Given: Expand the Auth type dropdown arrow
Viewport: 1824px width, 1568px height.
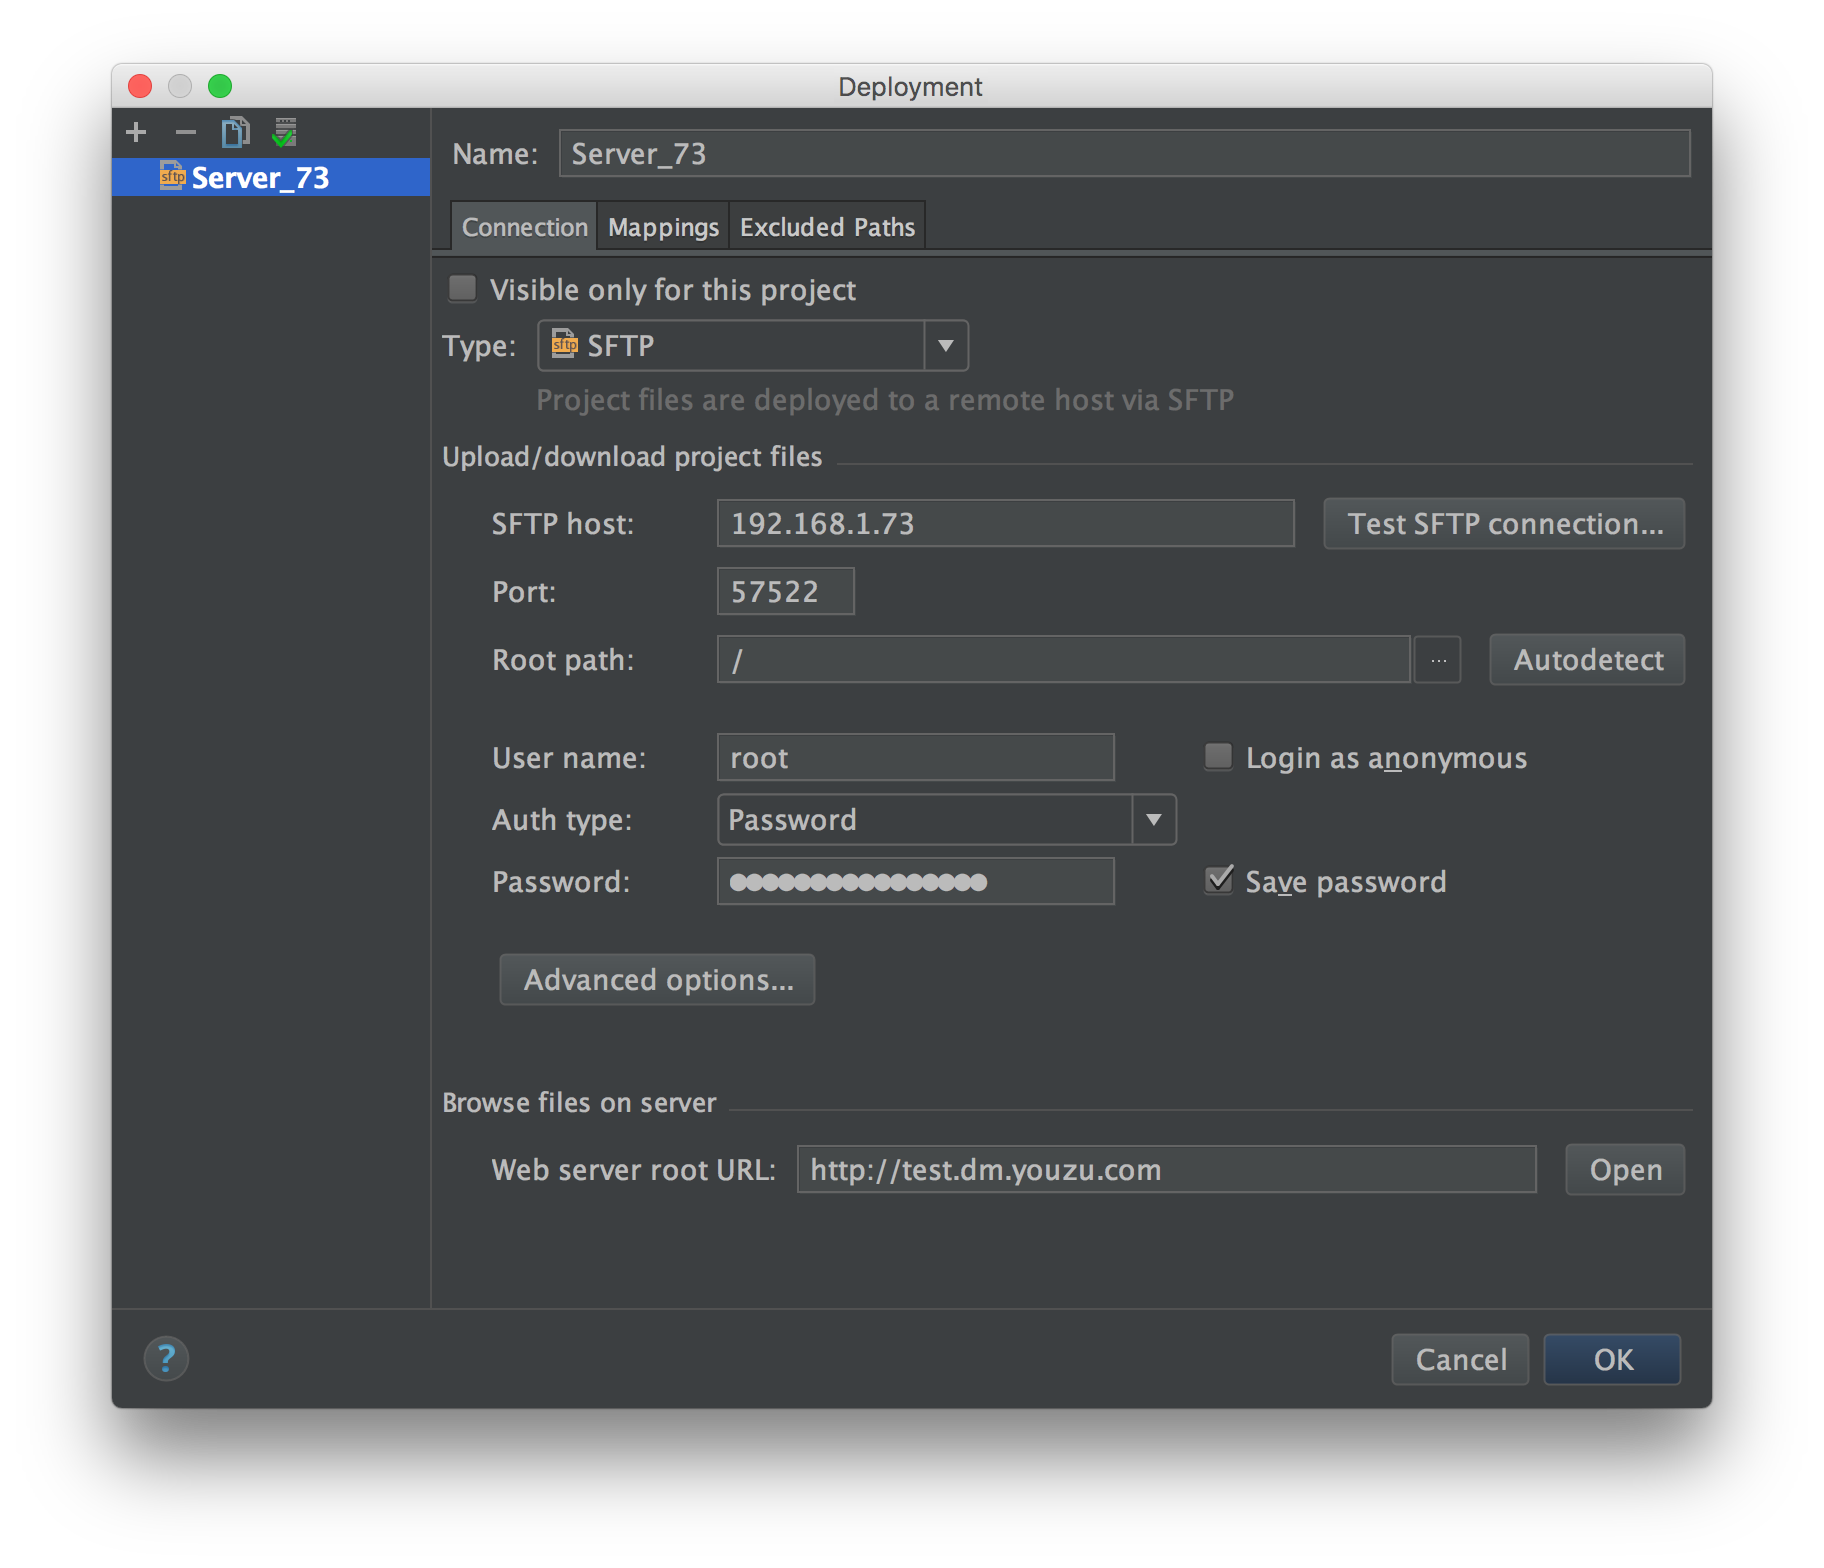Looking at the screenshot, I should pos(1154,820).
